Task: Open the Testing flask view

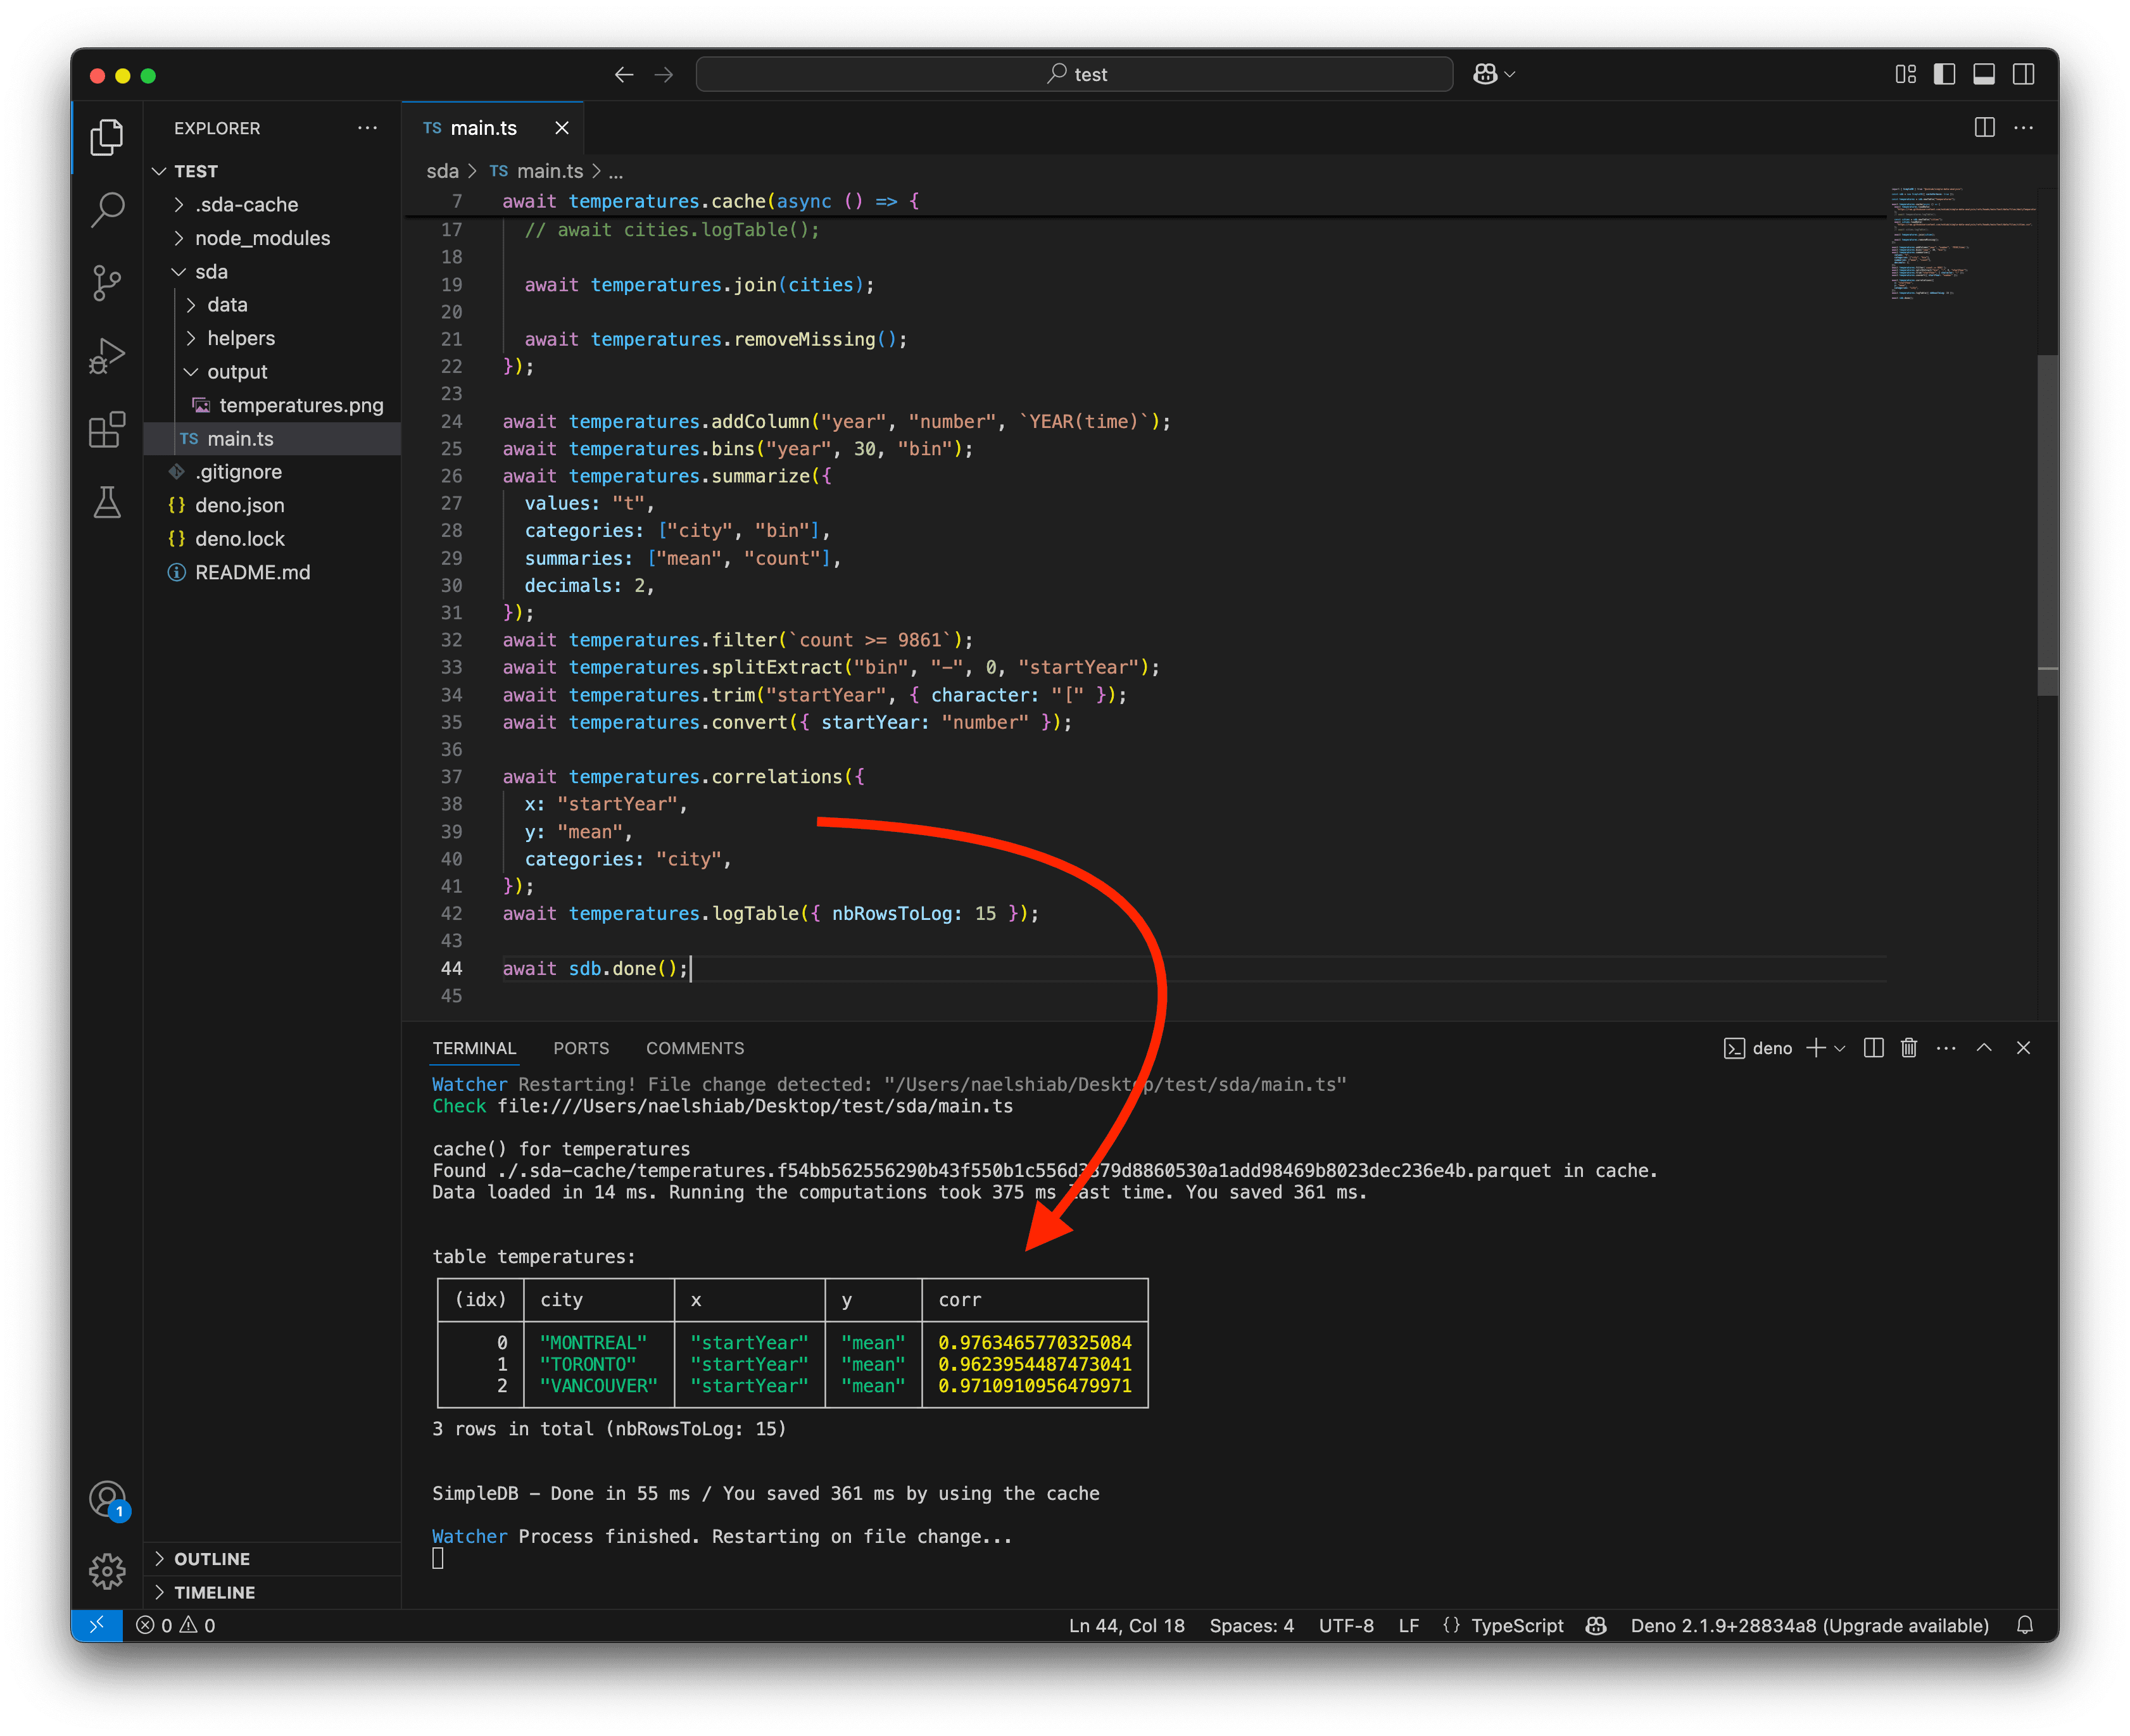Action: tap(107, 502)
